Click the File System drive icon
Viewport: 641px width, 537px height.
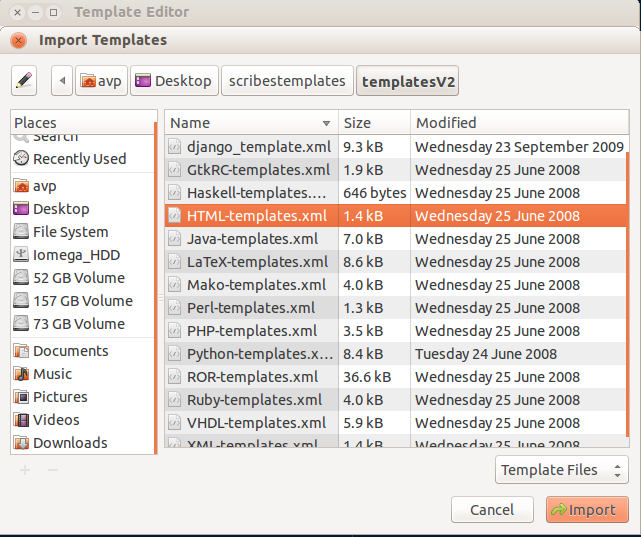pyautogui.click(x=21, y=231)
